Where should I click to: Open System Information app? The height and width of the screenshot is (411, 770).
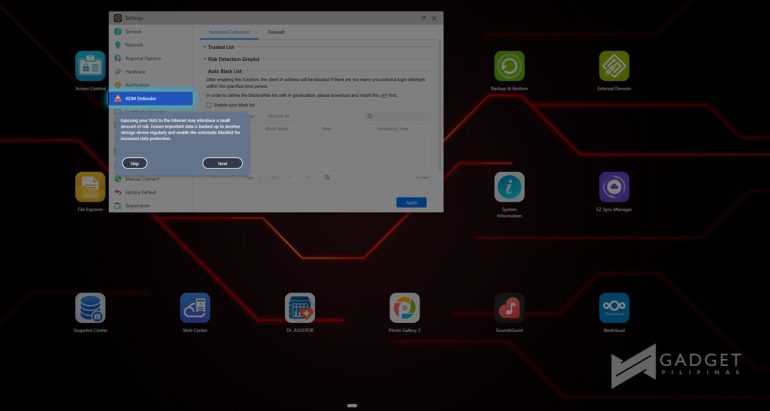click(x=509, y=187)
